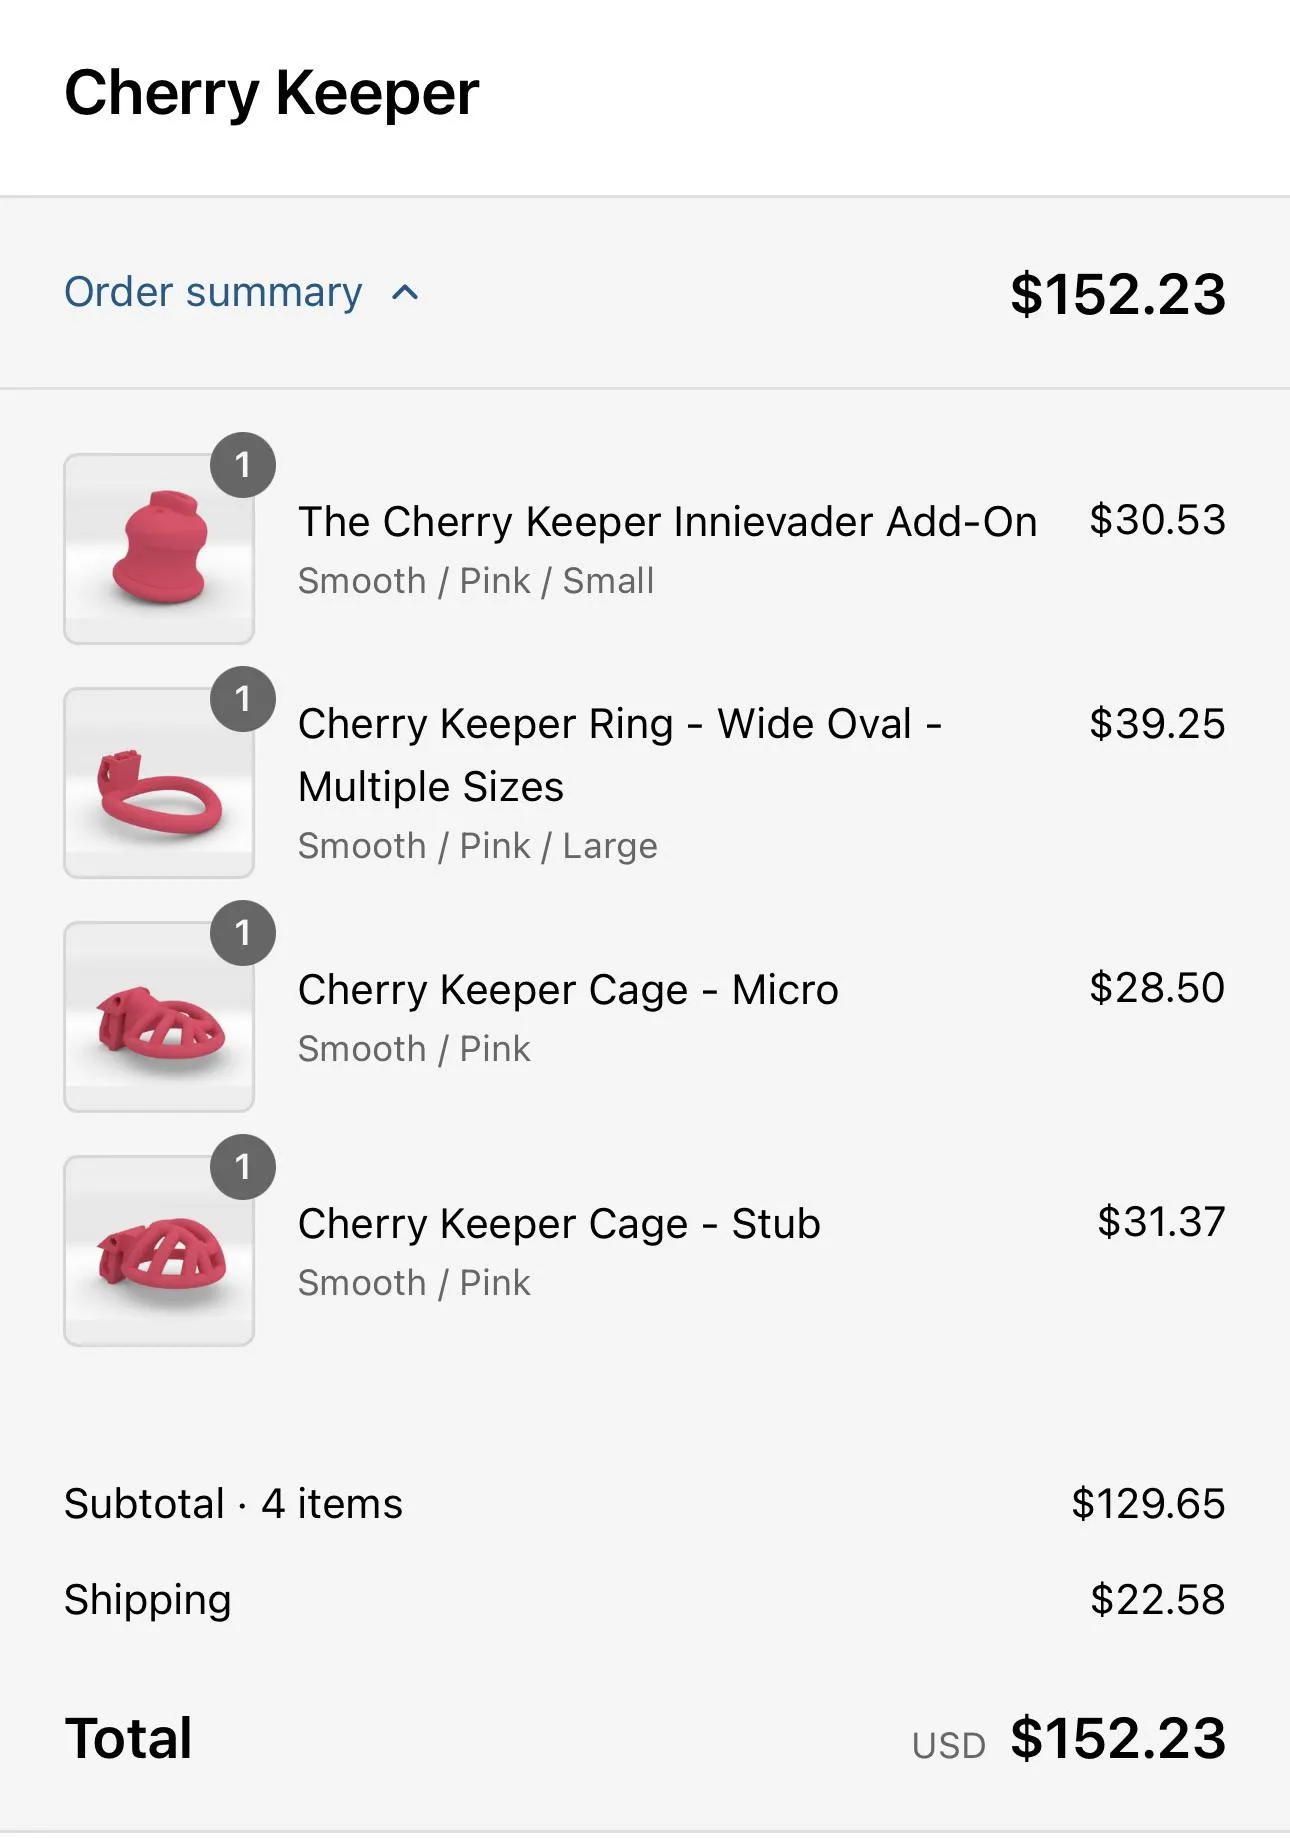This screenshot has width=1290, height=1838.
Task: Click quantity badge on Cage Micro
Action: pyautogui.click(x=243, y=933)
